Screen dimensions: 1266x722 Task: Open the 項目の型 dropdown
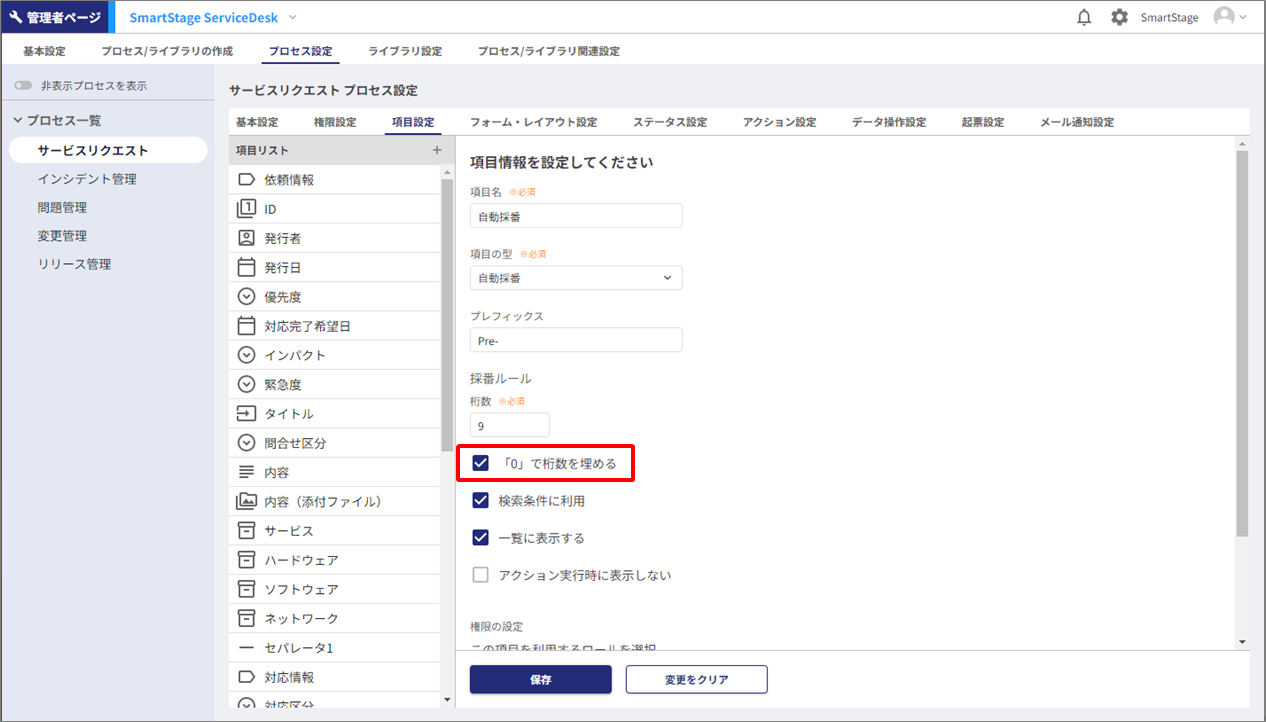pyautogui.click(x=576, y=278)
